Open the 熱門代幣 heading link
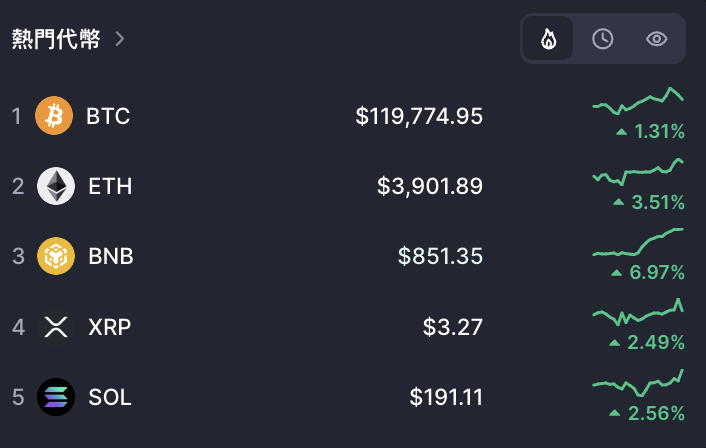This screenshot has width=706, height=448. 56,39
